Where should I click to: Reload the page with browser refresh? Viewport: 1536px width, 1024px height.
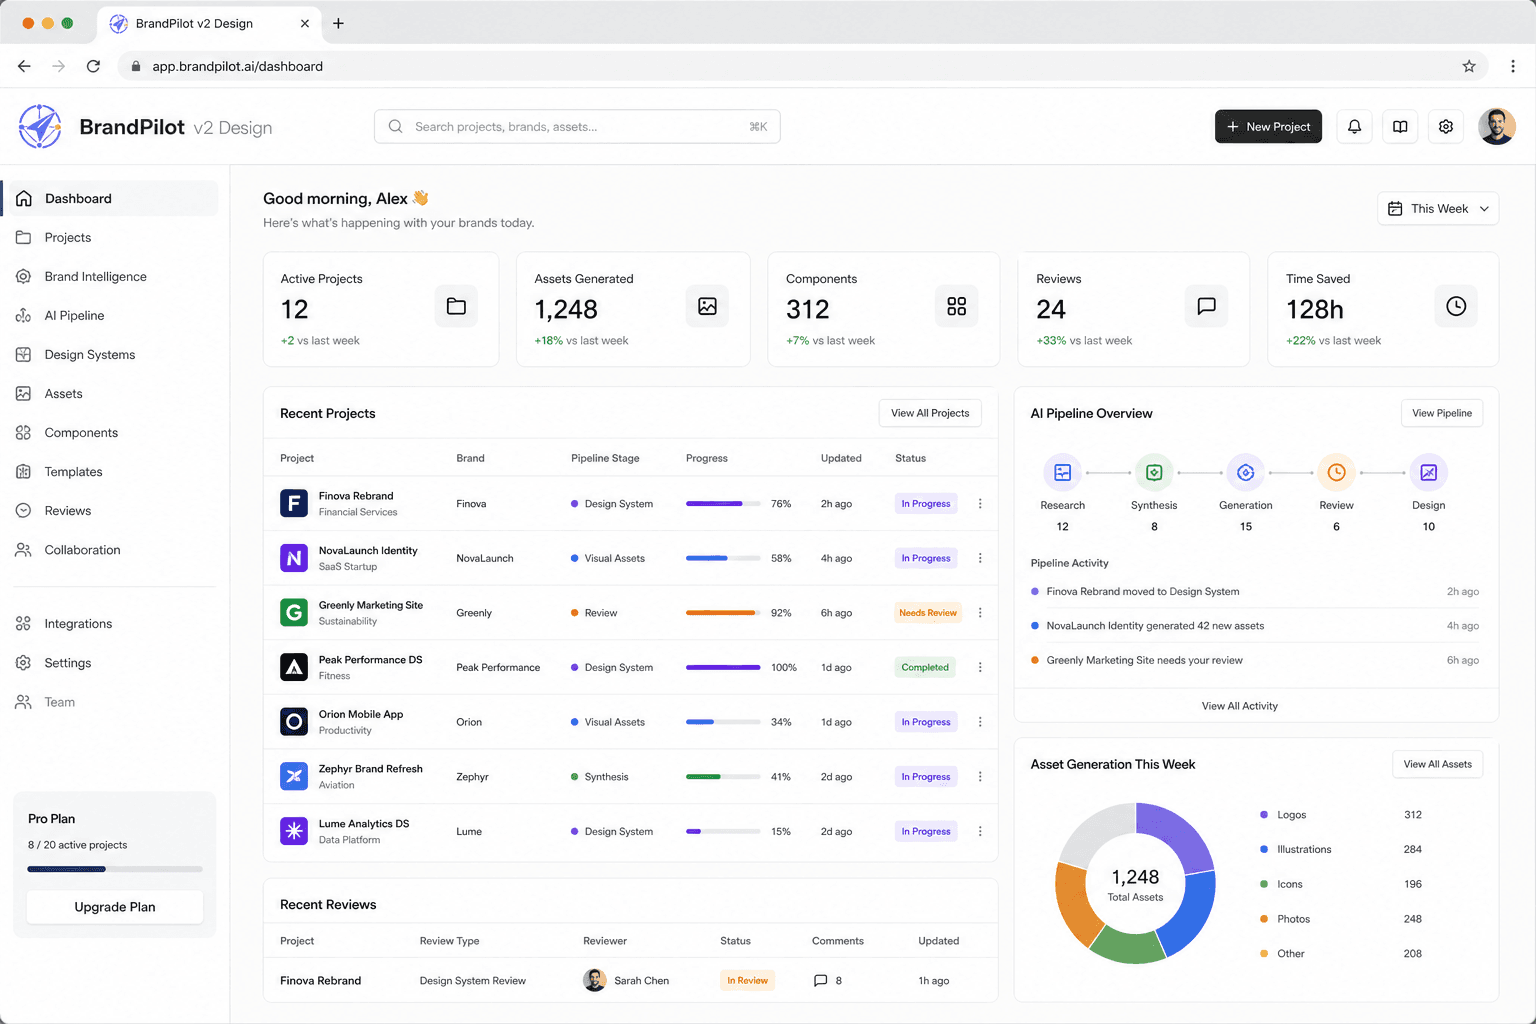pos(93,66)
